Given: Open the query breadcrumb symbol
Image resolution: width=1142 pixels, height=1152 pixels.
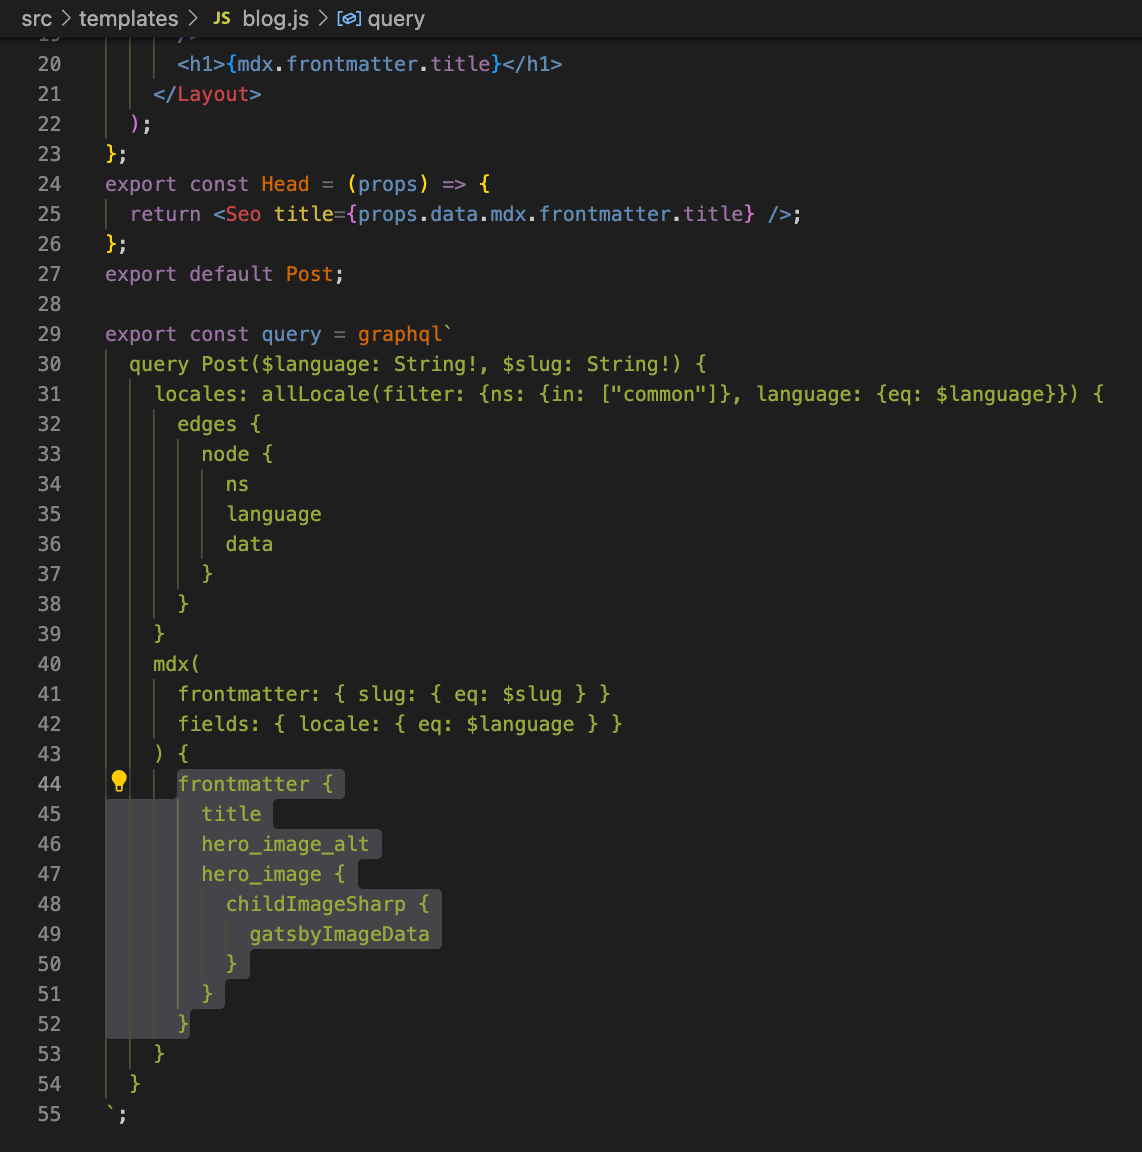Looking at the screenshot, I should (x=396, y=18).
